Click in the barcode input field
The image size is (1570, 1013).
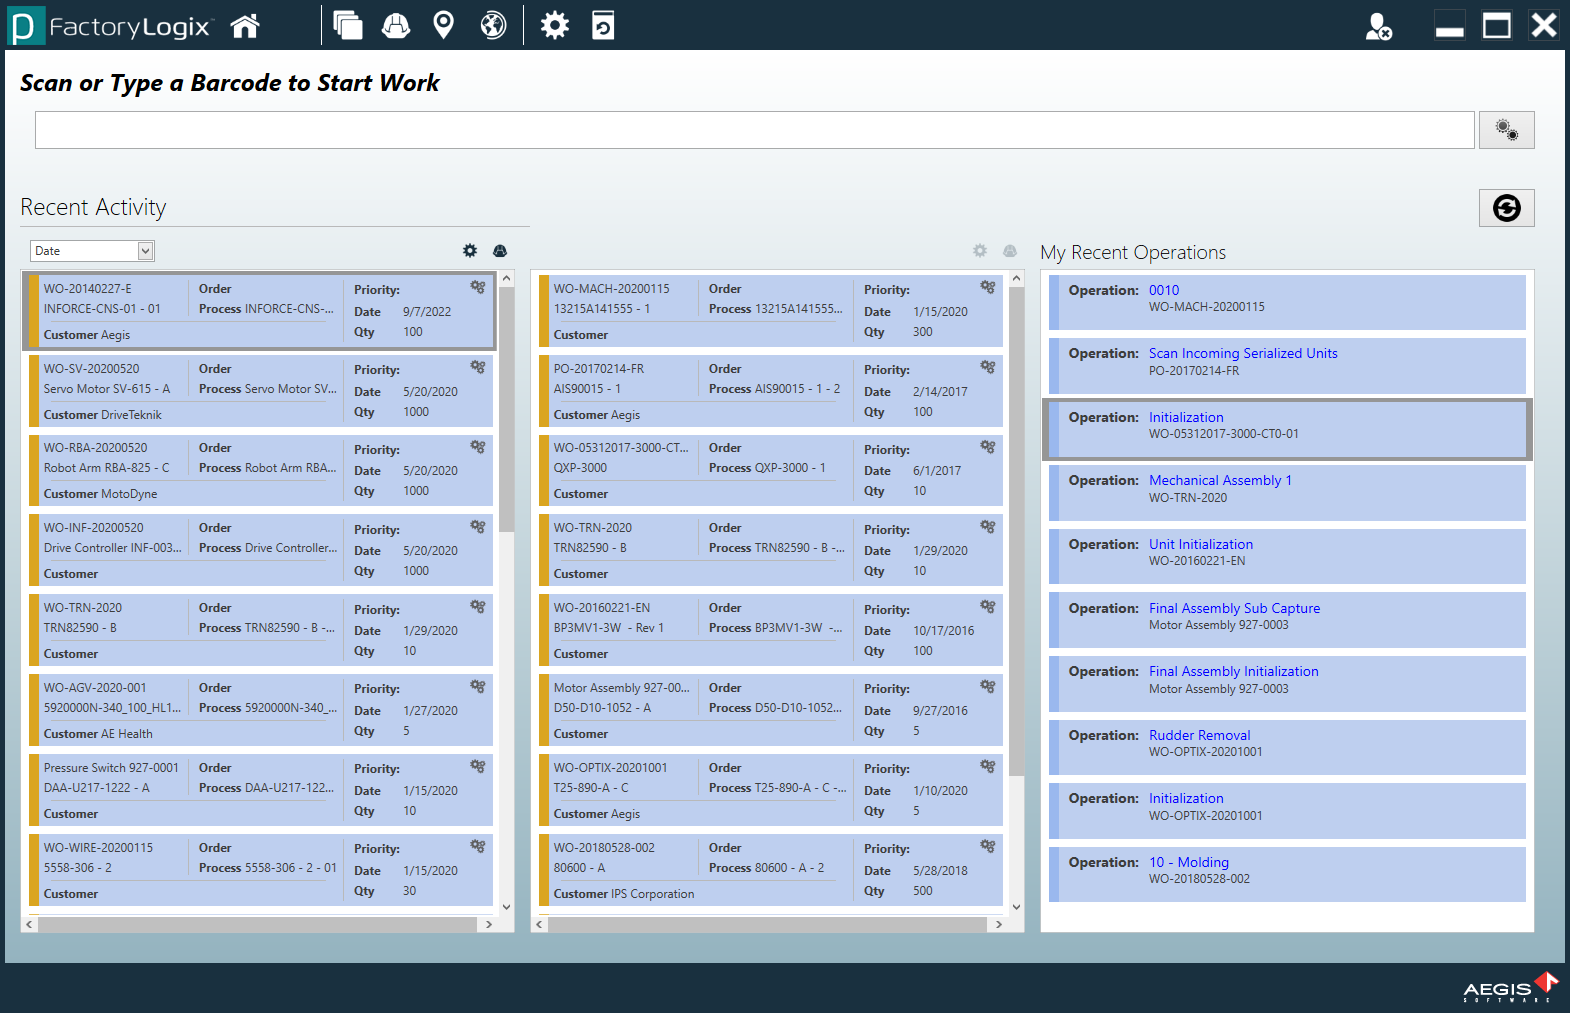pos(754,130)
